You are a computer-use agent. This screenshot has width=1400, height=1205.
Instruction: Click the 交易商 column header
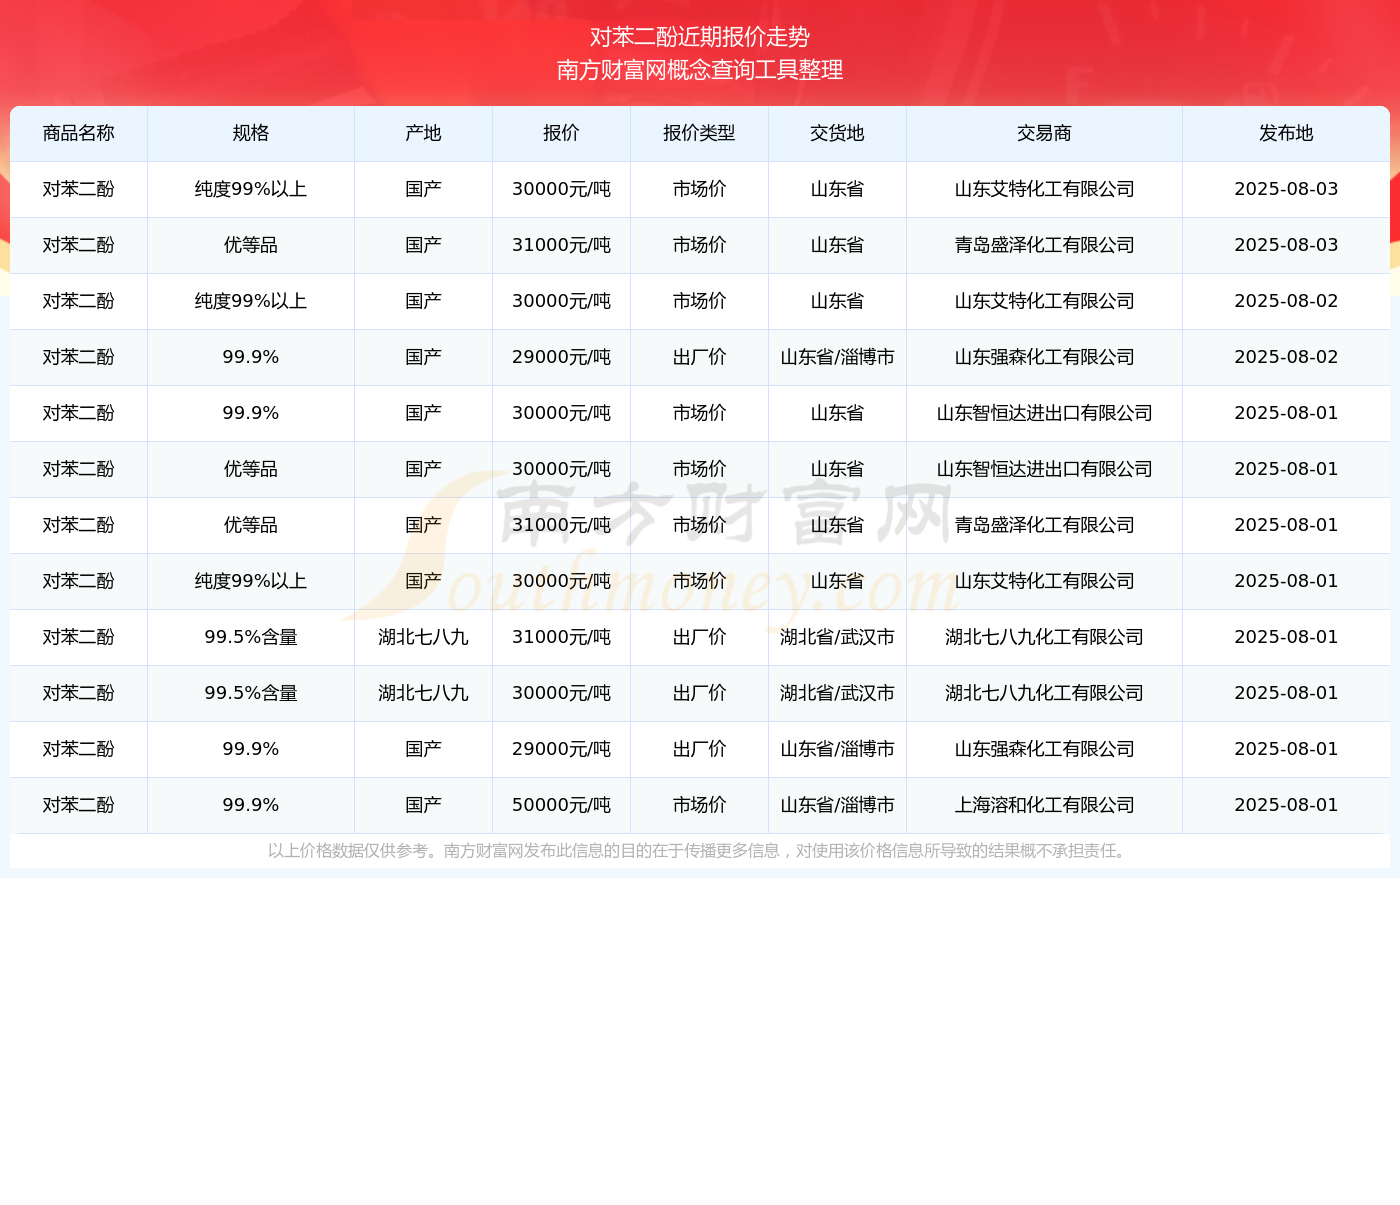click(1044, 133)
